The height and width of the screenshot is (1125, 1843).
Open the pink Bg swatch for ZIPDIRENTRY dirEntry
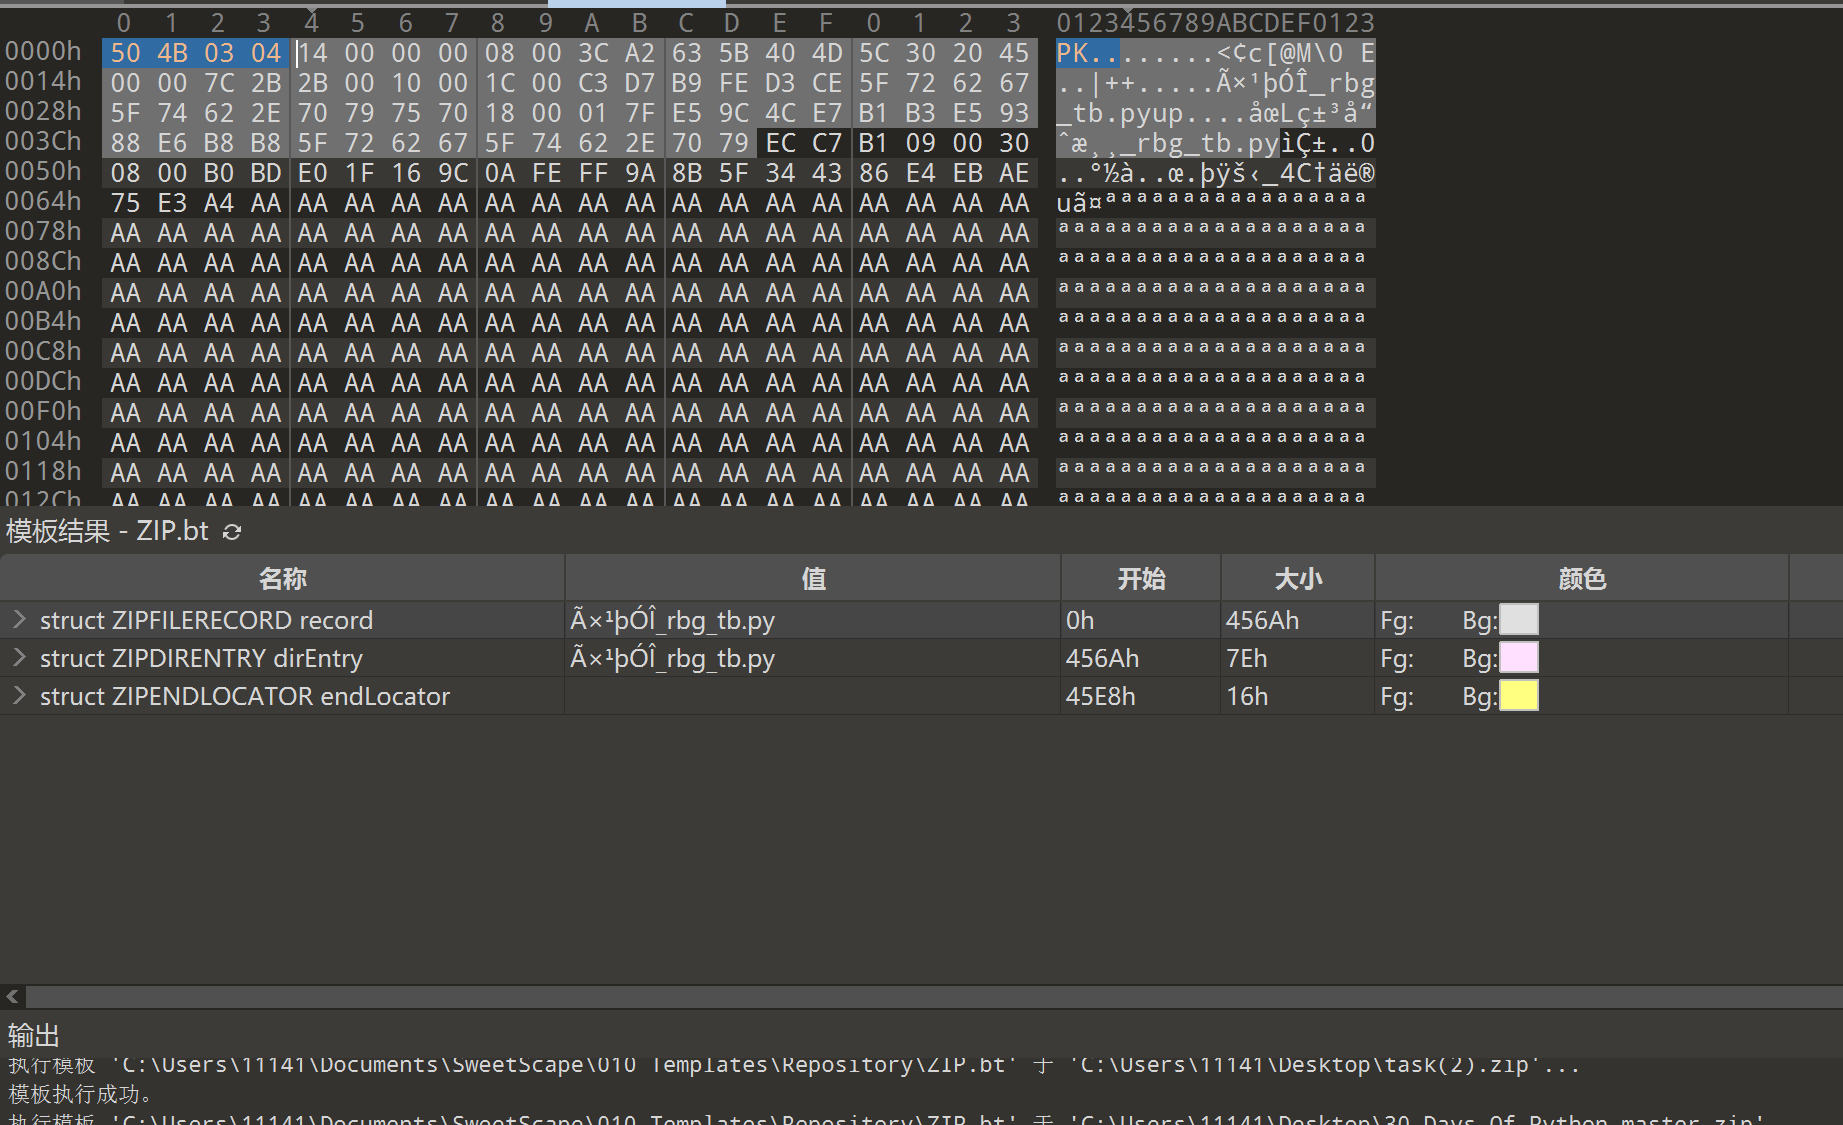pyautogui.click(x=1519, y=658)
